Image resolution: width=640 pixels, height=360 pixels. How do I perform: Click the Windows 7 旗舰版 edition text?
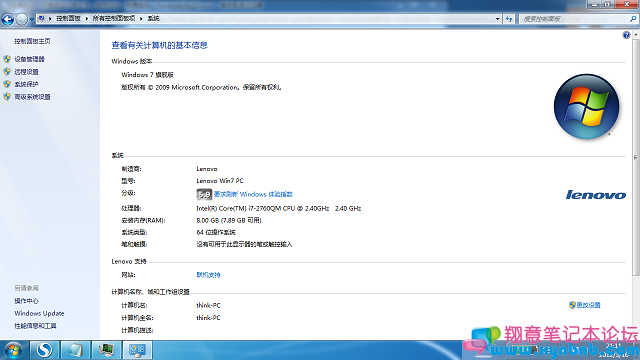click(147, 75)
